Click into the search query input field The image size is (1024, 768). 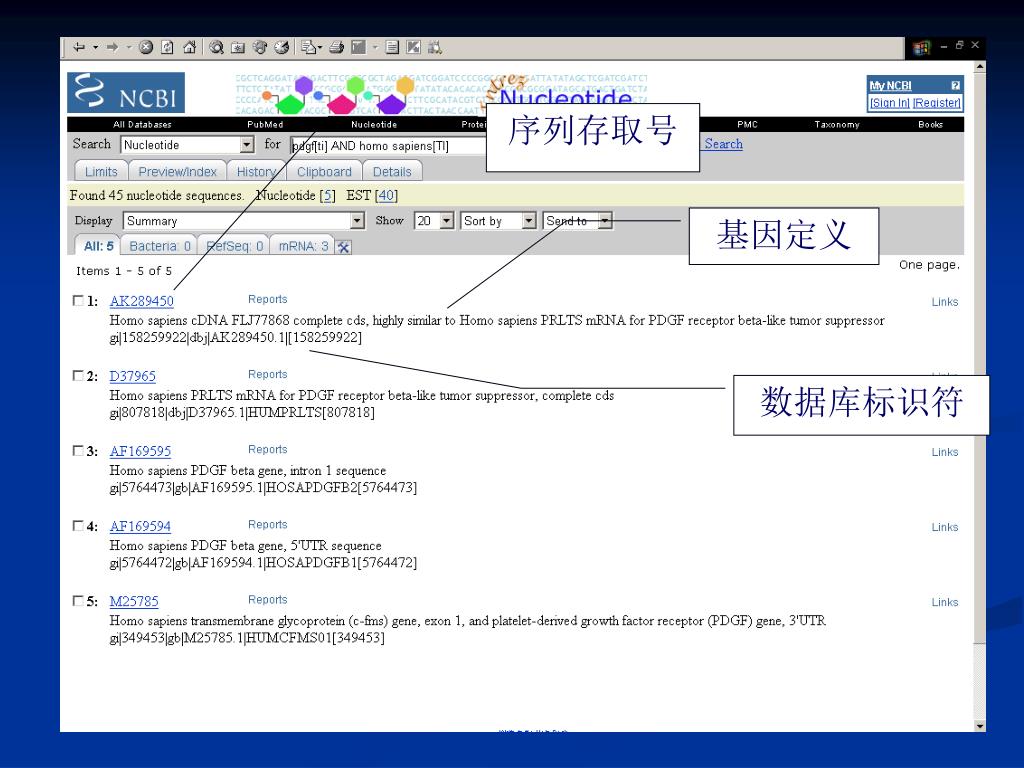point(389,146)
